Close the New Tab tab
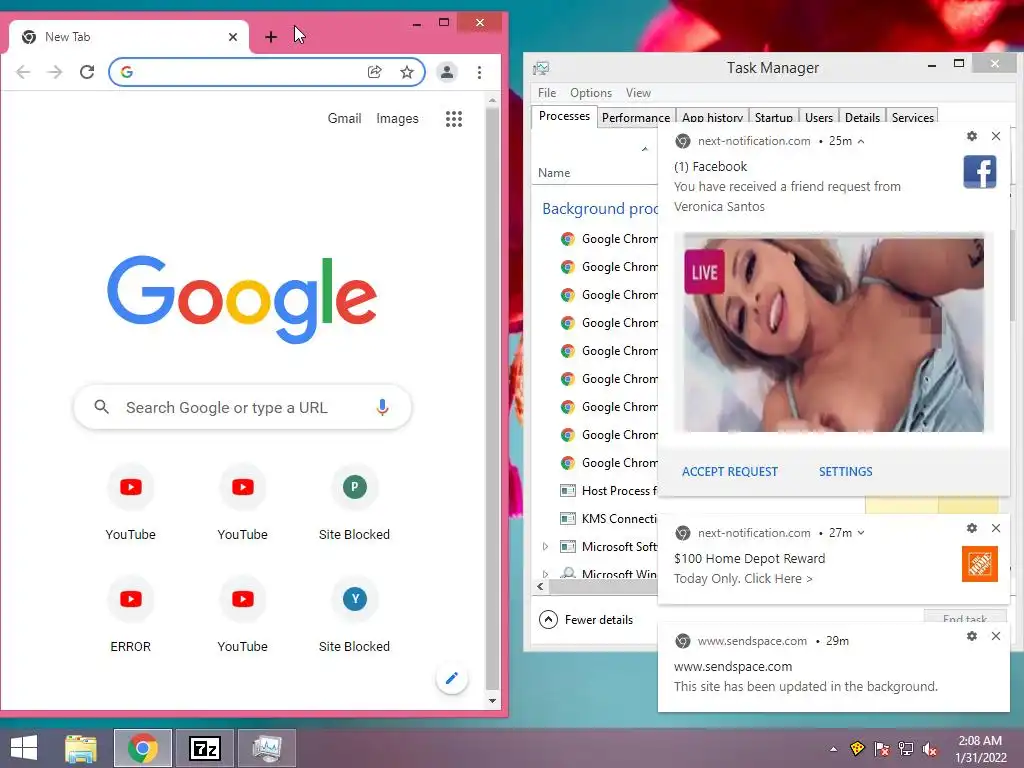Viewport: 1024px width, 768px height. 232,37
